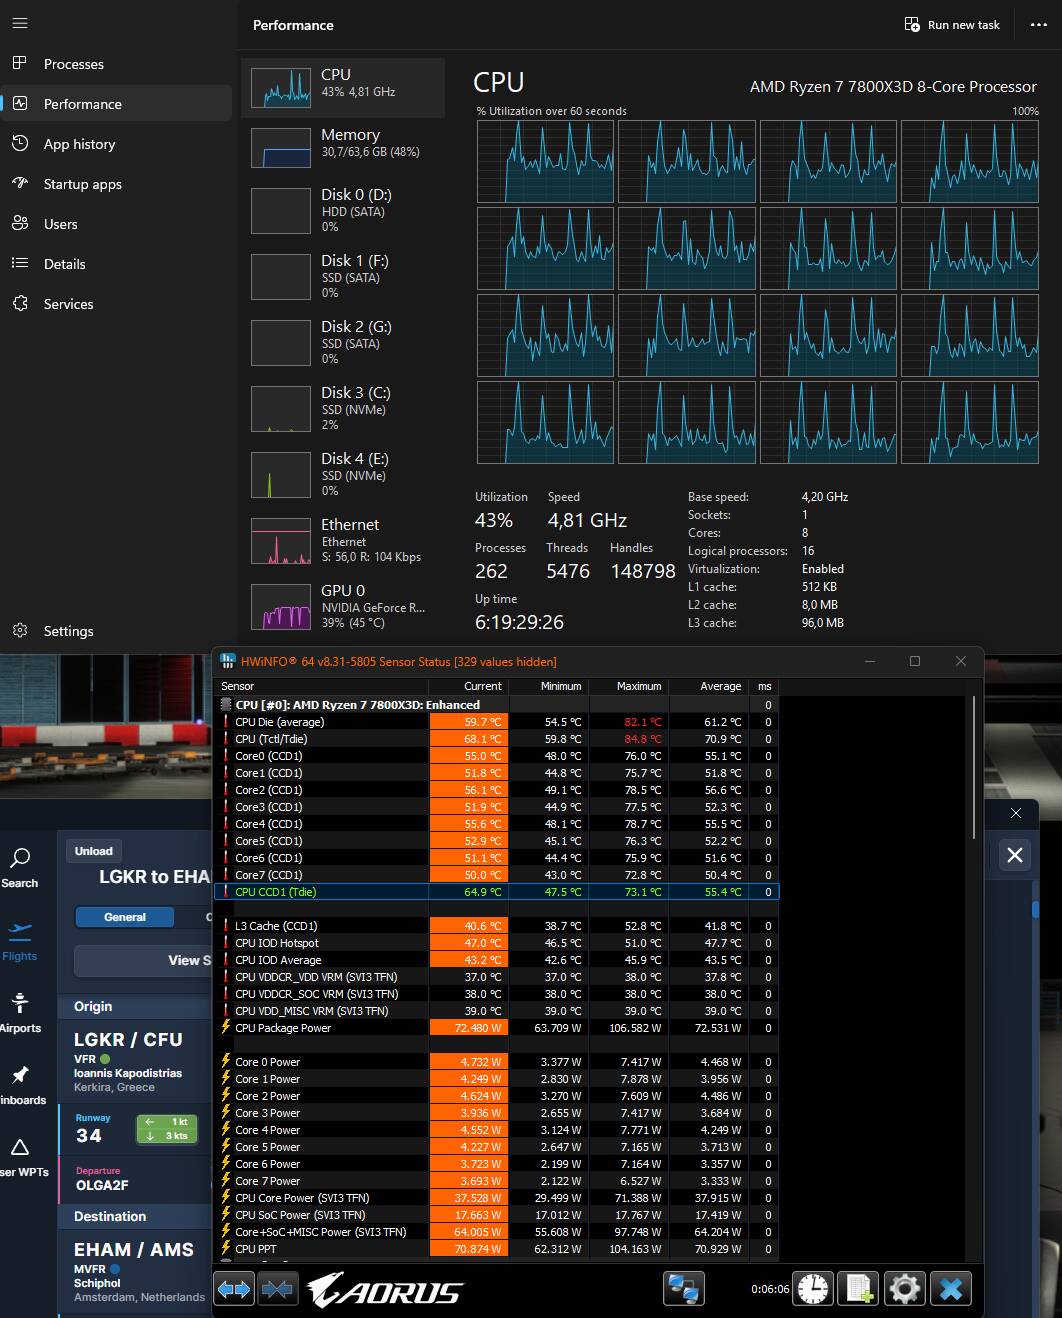This screenshot has width=1062, height=1318.
Task: Select the General tab of flight plan
Action: (125, 917)
